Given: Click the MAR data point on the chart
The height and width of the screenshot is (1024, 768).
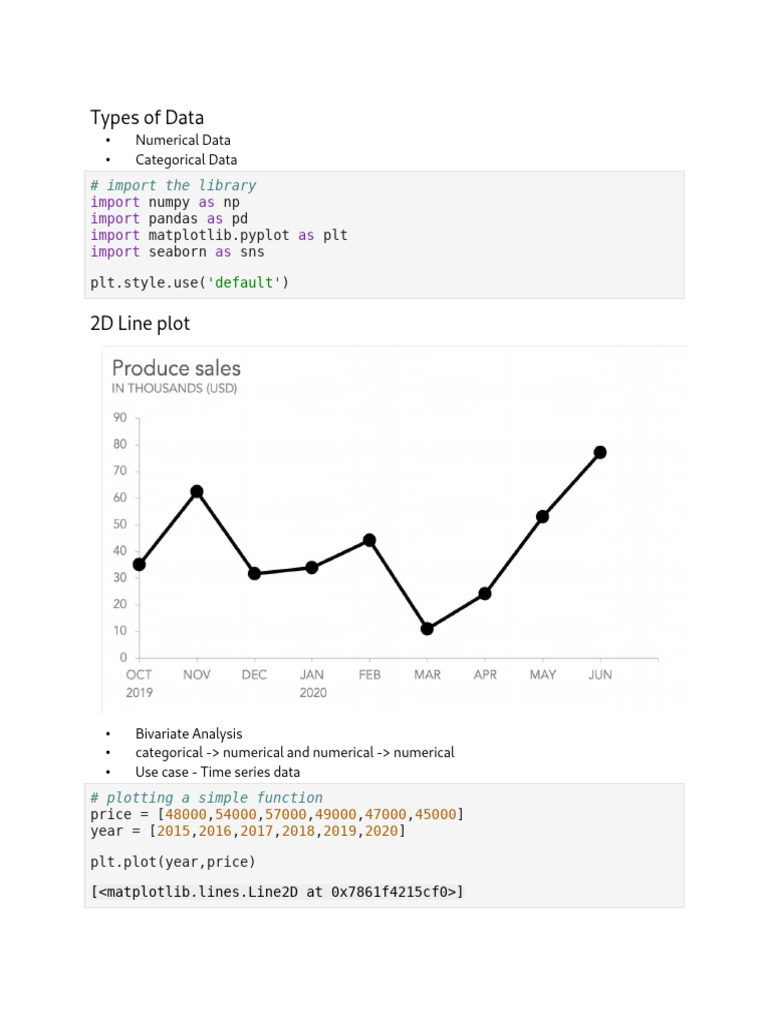Looking at the screenshot, I should click(427, 629).
